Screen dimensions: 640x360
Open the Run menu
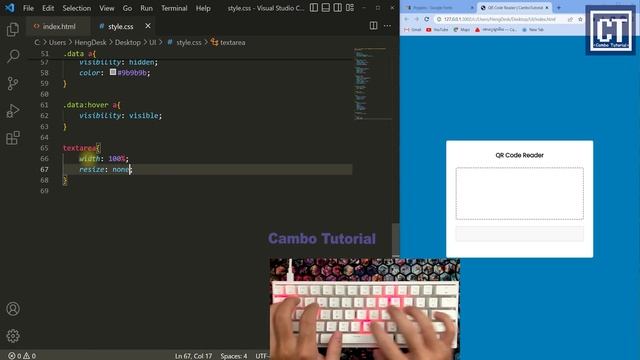[146, 8]
